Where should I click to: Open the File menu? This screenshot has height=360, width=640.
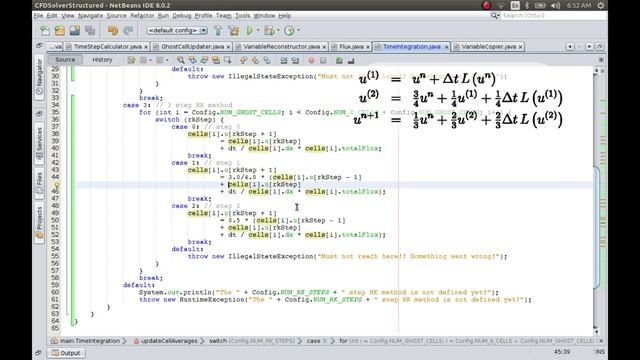[38, 16]
